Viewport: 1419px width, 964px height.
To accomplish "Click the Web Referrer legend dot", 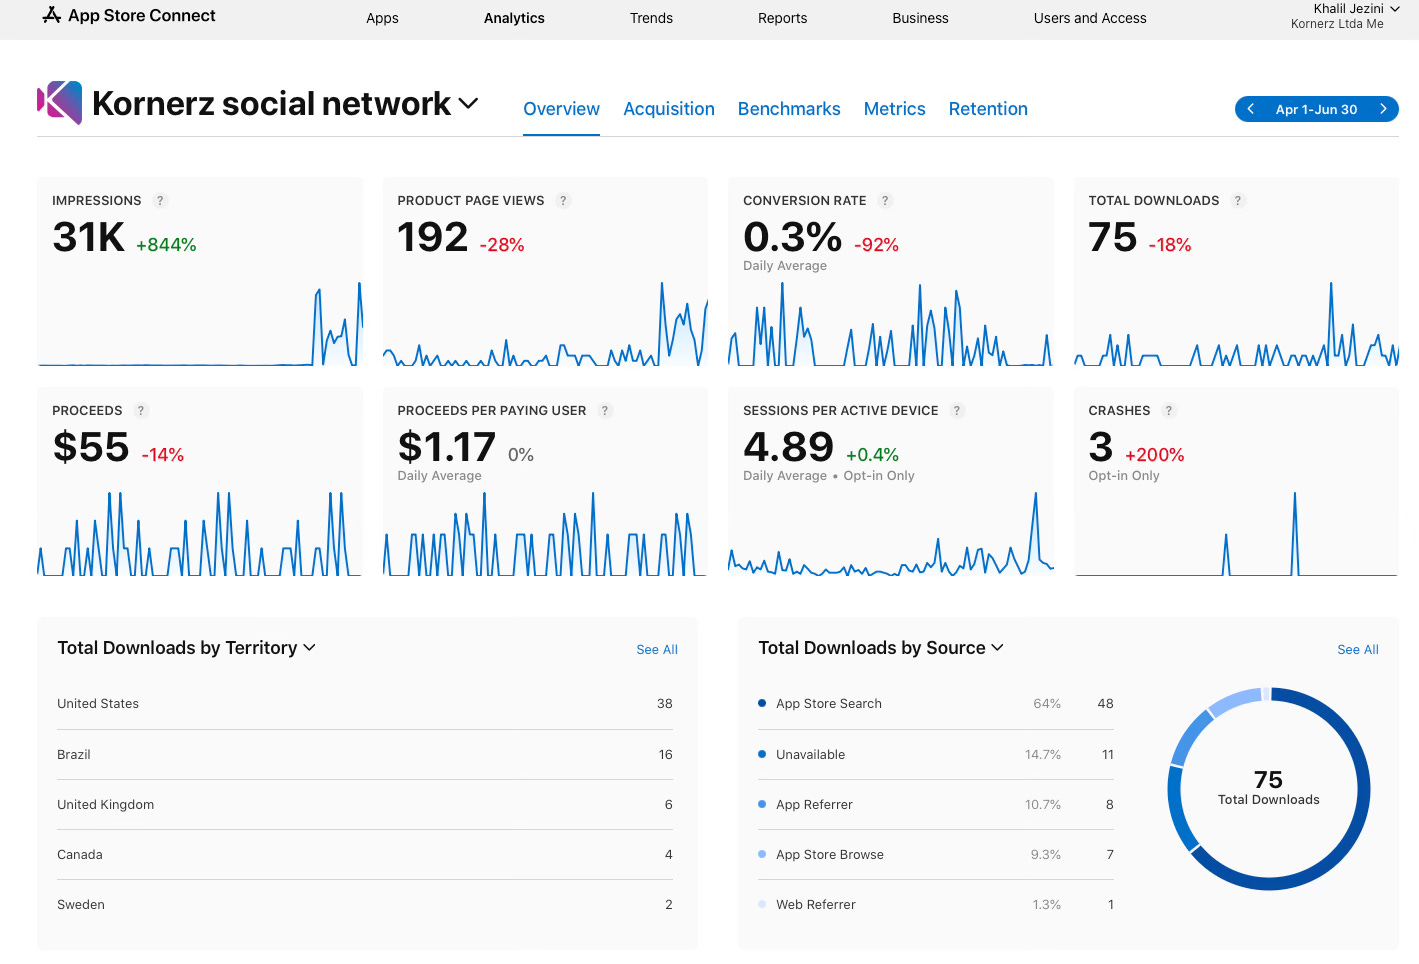I will 762,904.
